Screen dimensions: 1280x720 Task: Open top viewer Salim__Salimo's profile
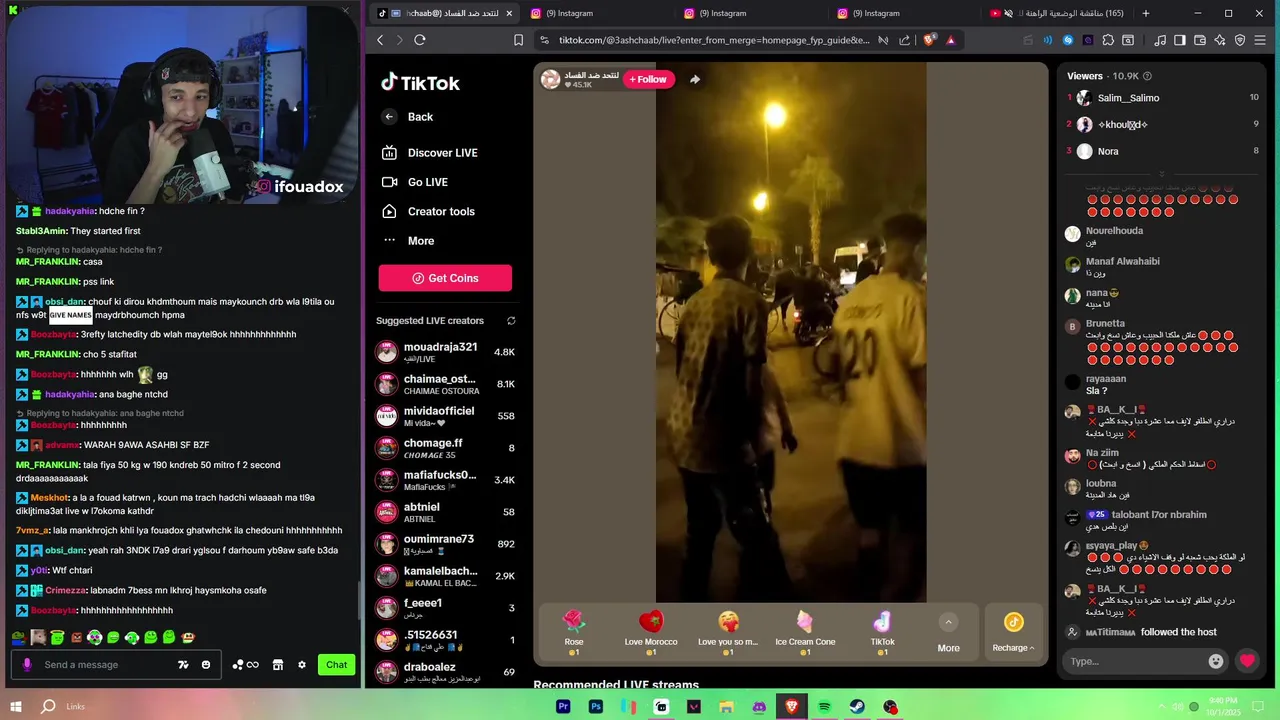pyautogui.click(x=1128, y=98)
